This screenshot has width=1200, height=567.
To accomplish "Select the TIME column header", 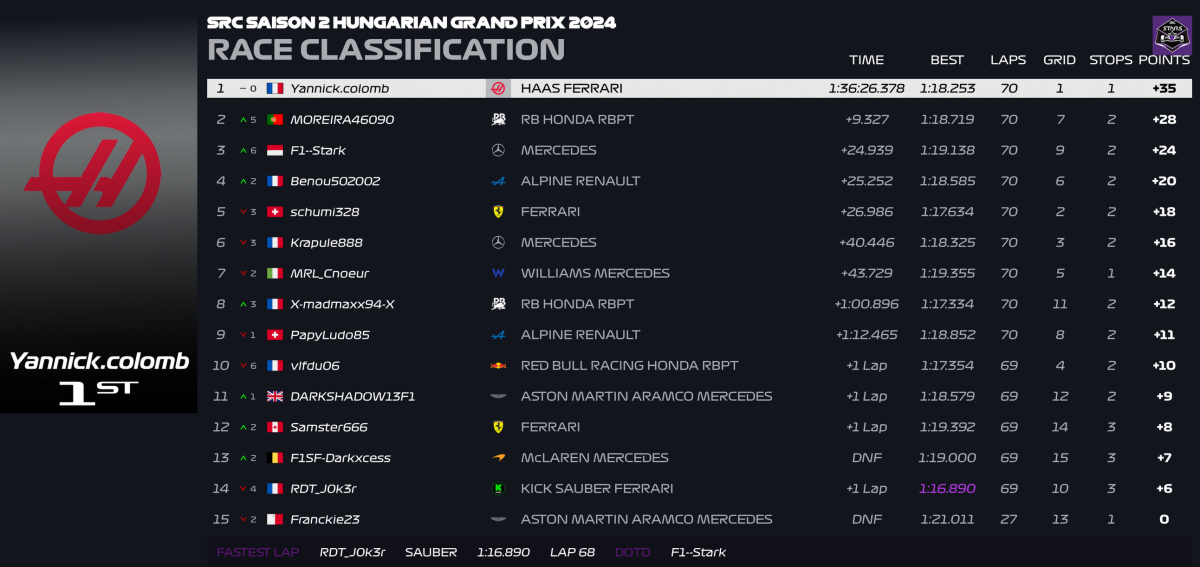I will pyautogui.click(x=866, y=60).
